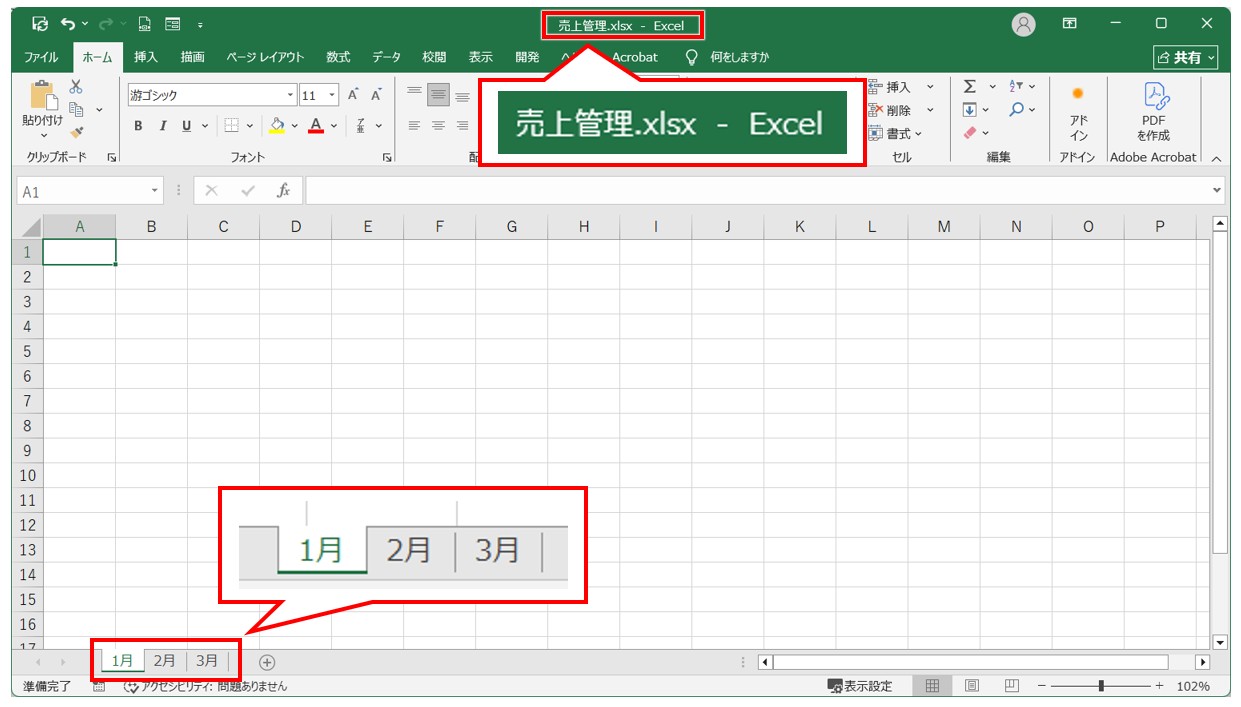Toggle Underline formatting
Image resolution: width=1241 pixels, height=707 pixels.
(x=186, y=126)
